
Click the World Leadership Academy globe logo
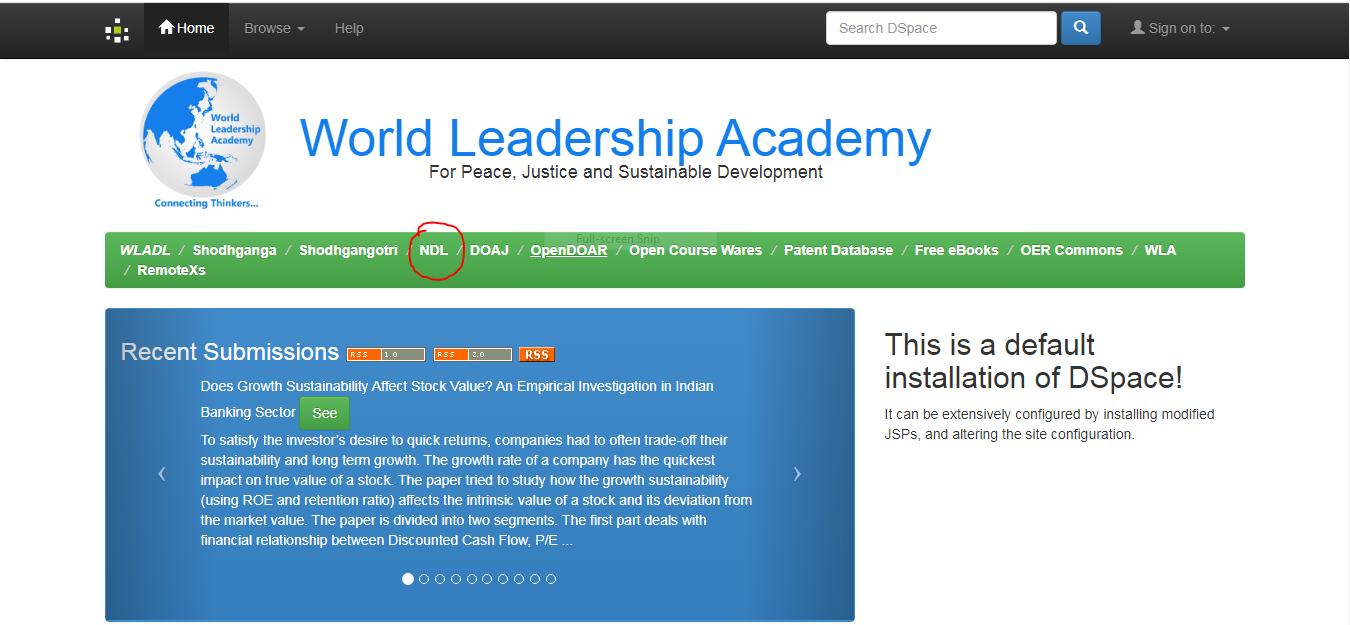204,139
